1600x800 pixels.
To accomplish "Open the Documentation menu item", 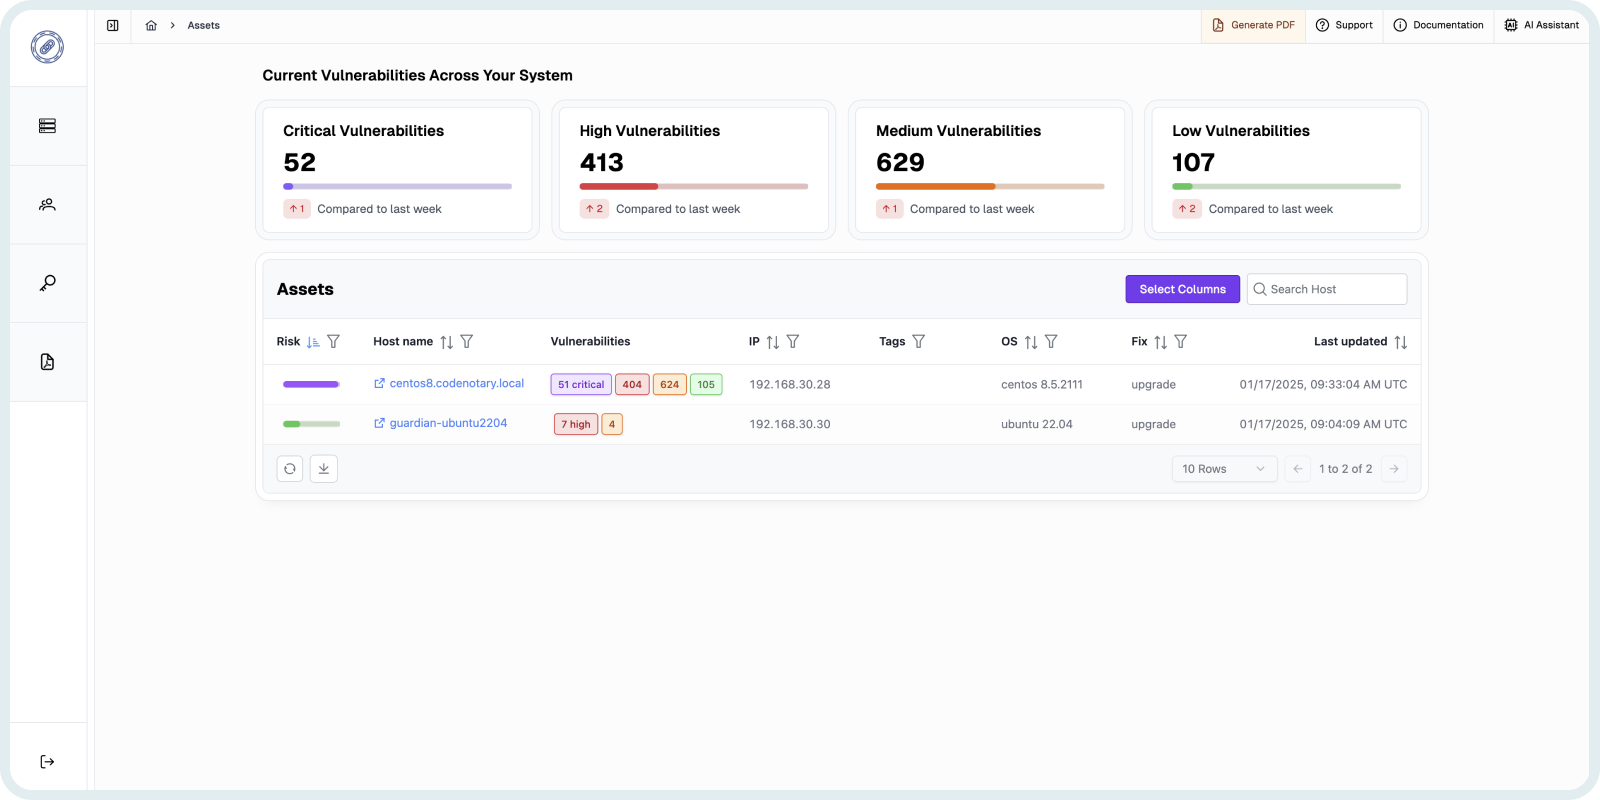I will pos(1438,25).
